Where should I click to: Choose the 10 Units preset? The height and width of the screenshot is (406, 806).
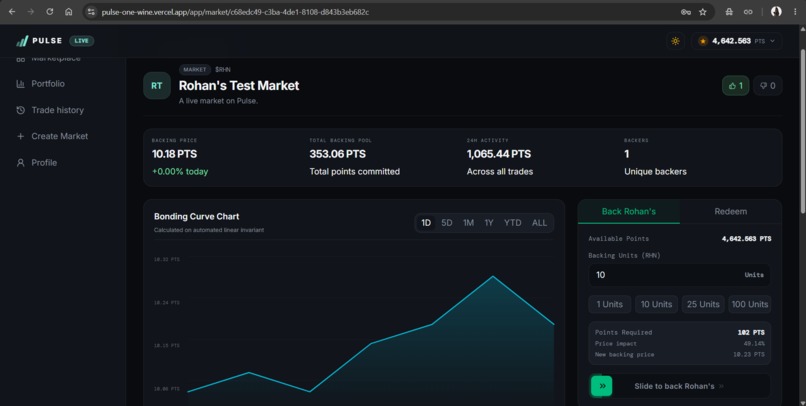tap(656, 304)
